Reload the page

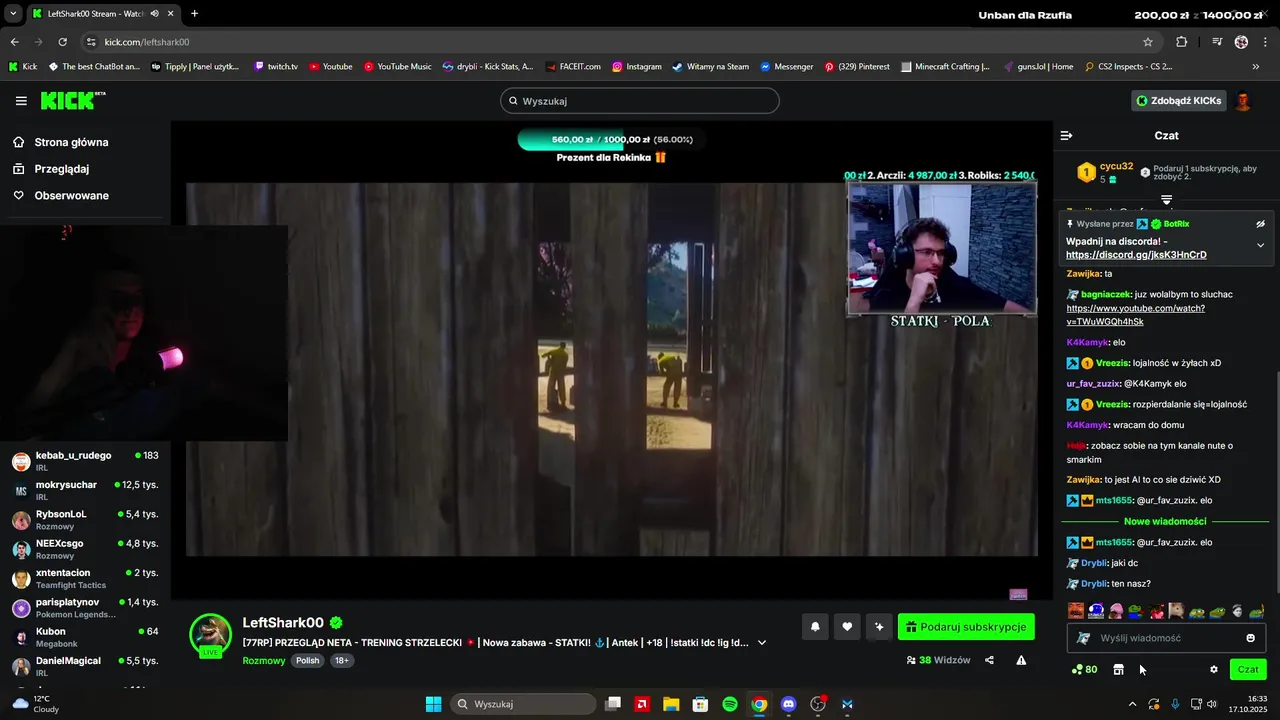pyautogui.click(x=63, y=42)
